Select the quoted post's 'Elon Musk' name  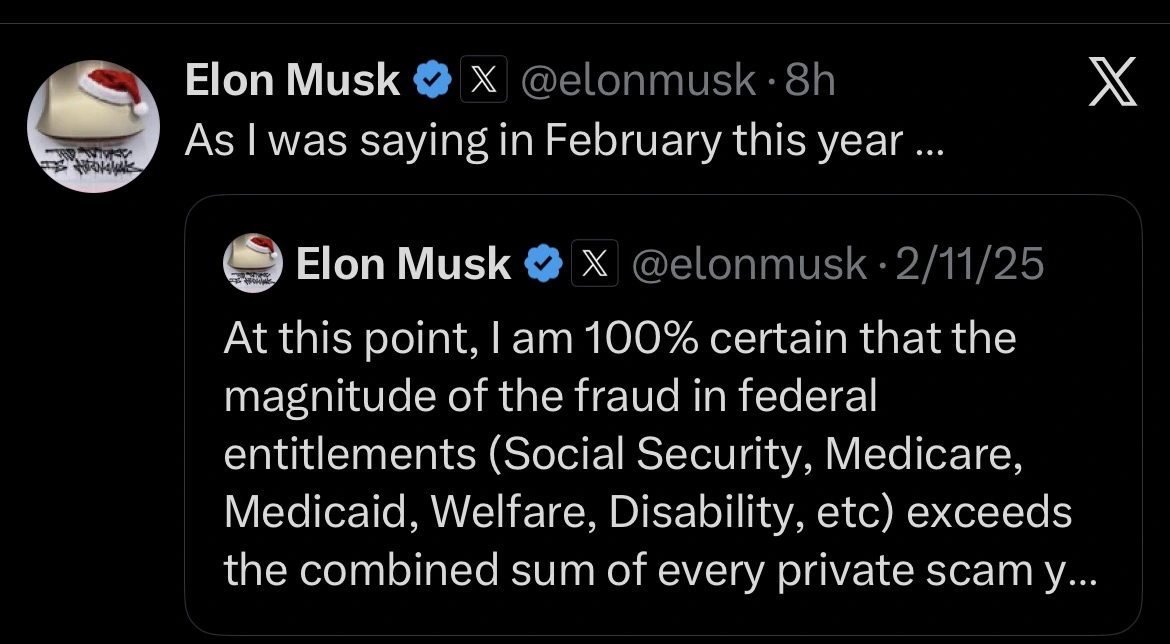[x=403, y=264]
